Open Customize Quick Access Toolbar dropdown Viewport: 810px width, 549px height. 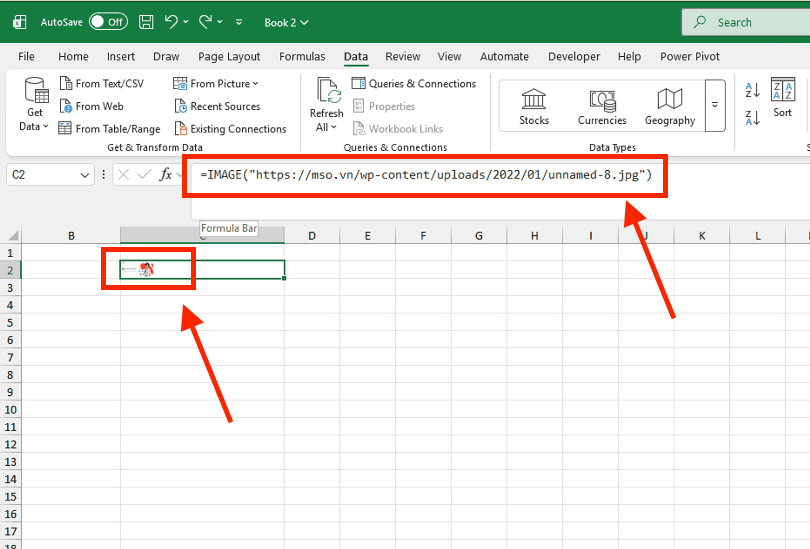[x=239, y=22]
